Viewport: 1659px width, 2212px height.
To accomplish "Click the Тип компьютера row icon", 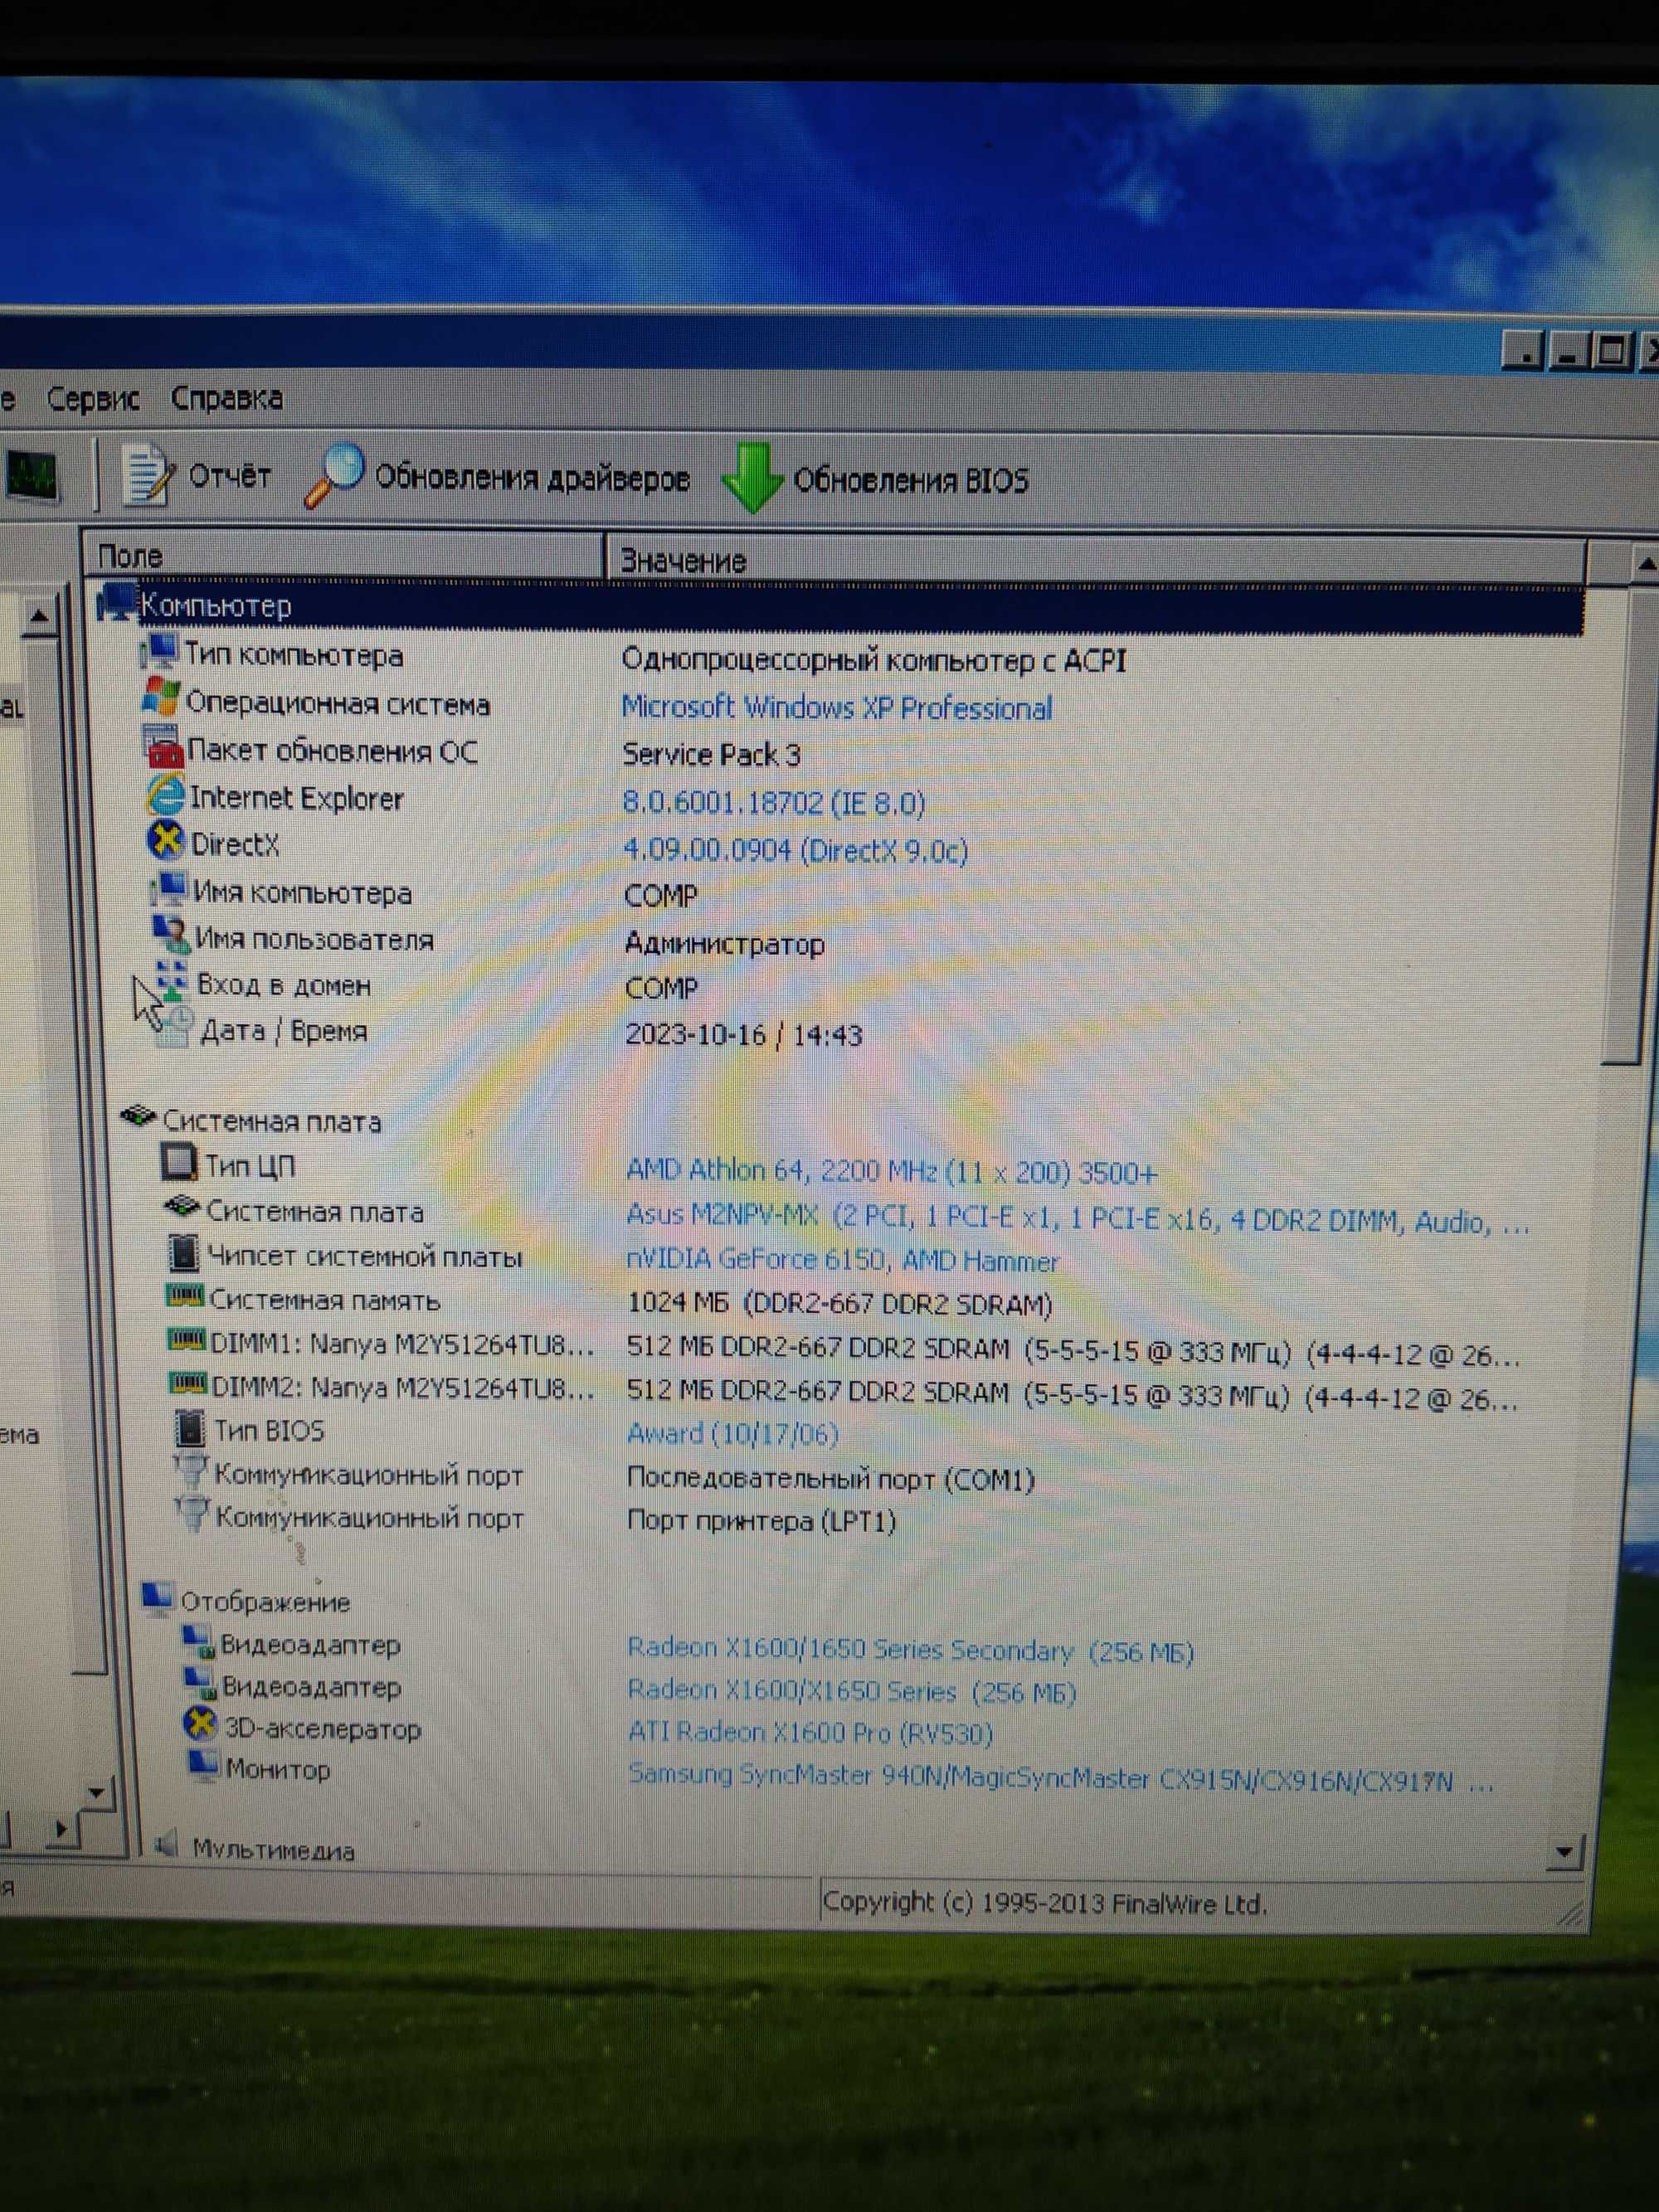I will (158, 652).
